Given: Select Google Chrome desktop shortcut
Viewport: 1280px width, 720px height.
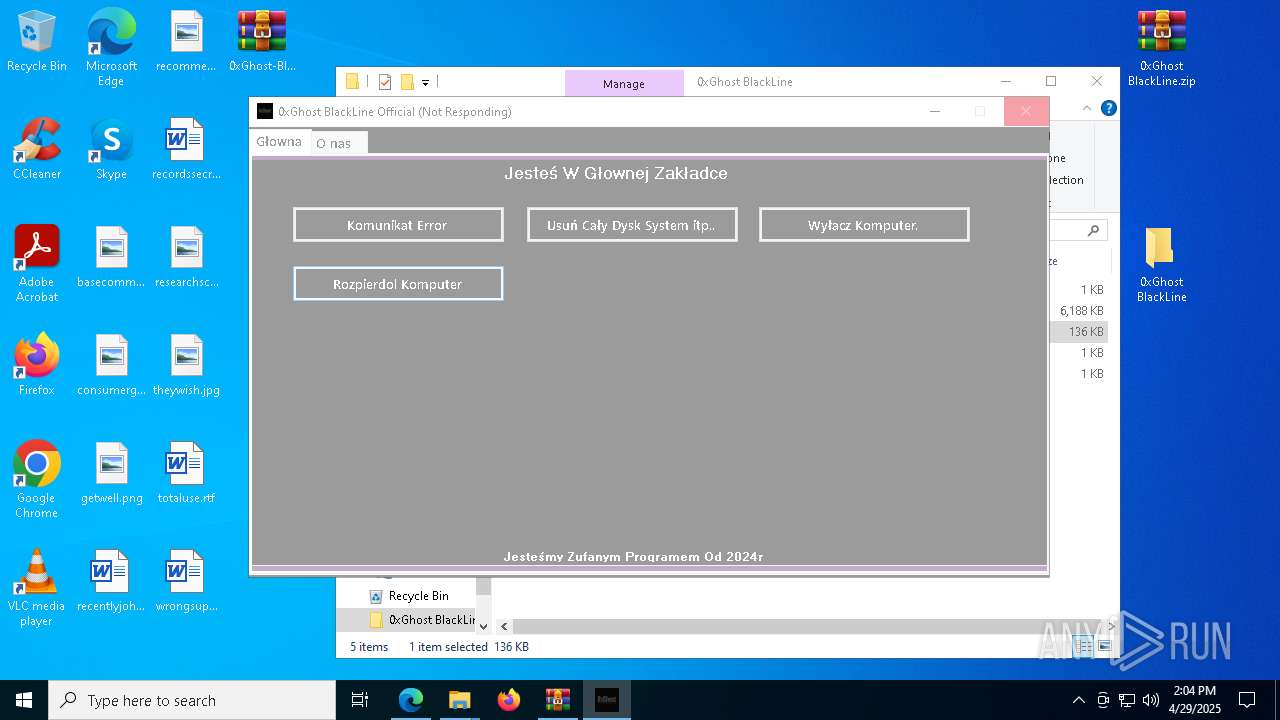Looking at the screenshot, I should tap(37, 479).
